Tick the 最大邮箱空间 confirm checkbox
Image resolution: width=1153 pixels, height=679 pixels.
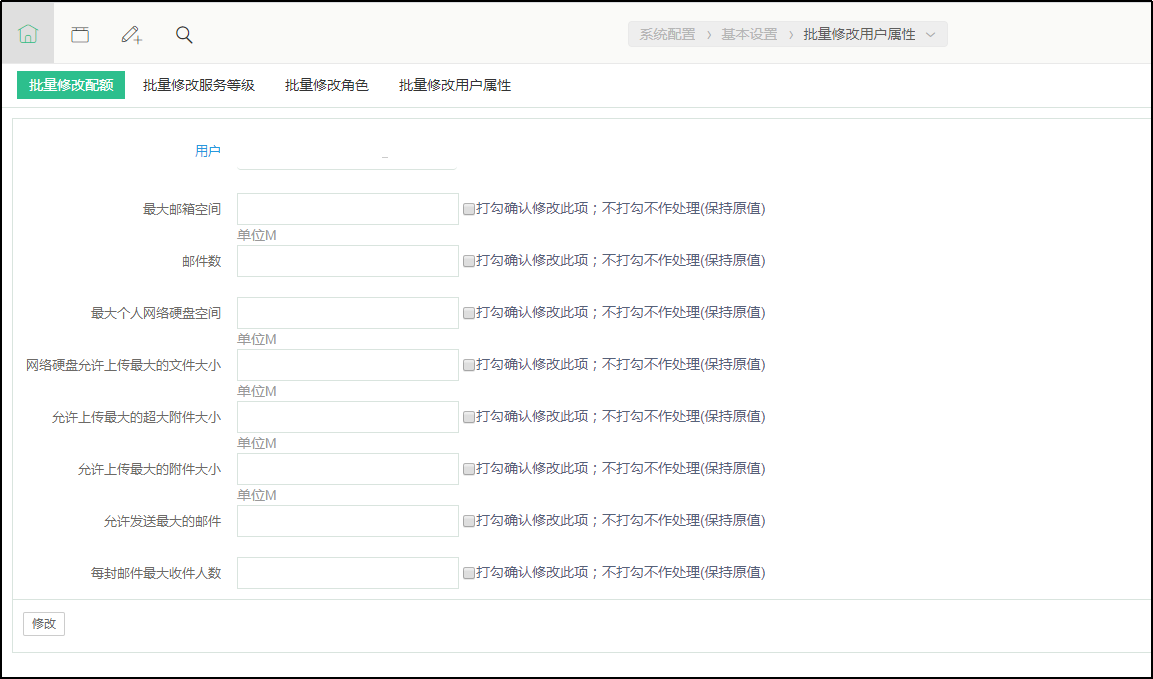(469, 209)
